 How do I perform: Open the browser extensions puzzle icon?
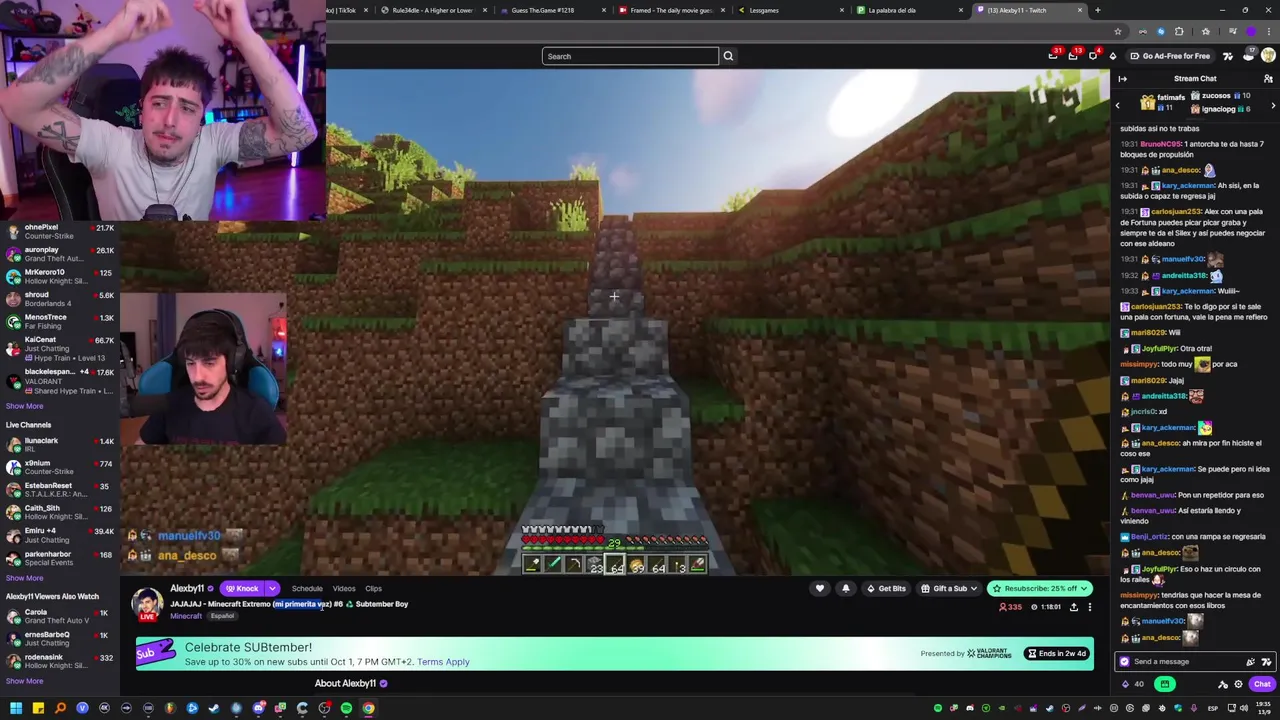[x=1179, y=31]
